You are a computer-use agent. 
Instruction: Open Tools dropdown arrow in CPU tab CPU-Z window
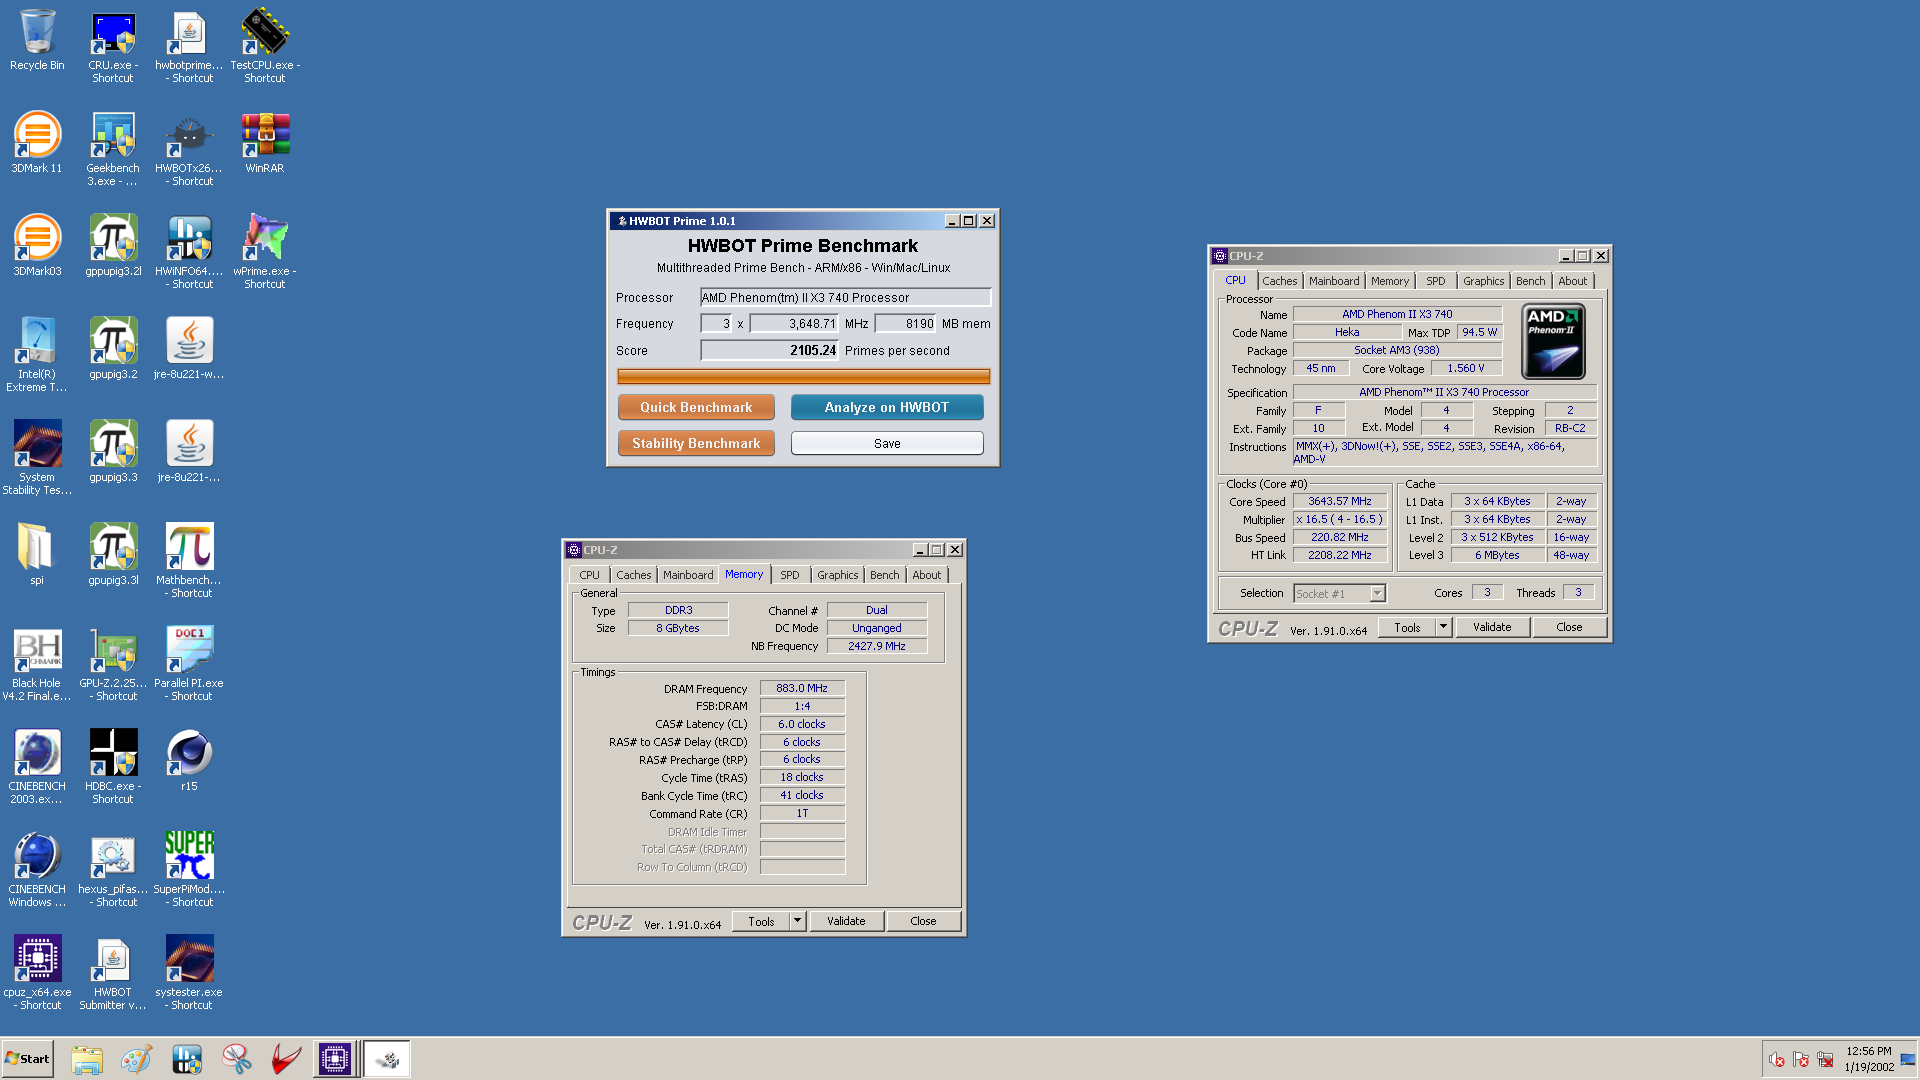[1443, 627]
